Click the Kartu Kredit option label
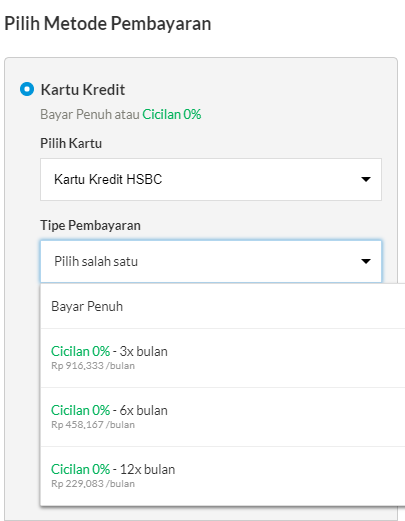405x521 pixels. [83, 90]
